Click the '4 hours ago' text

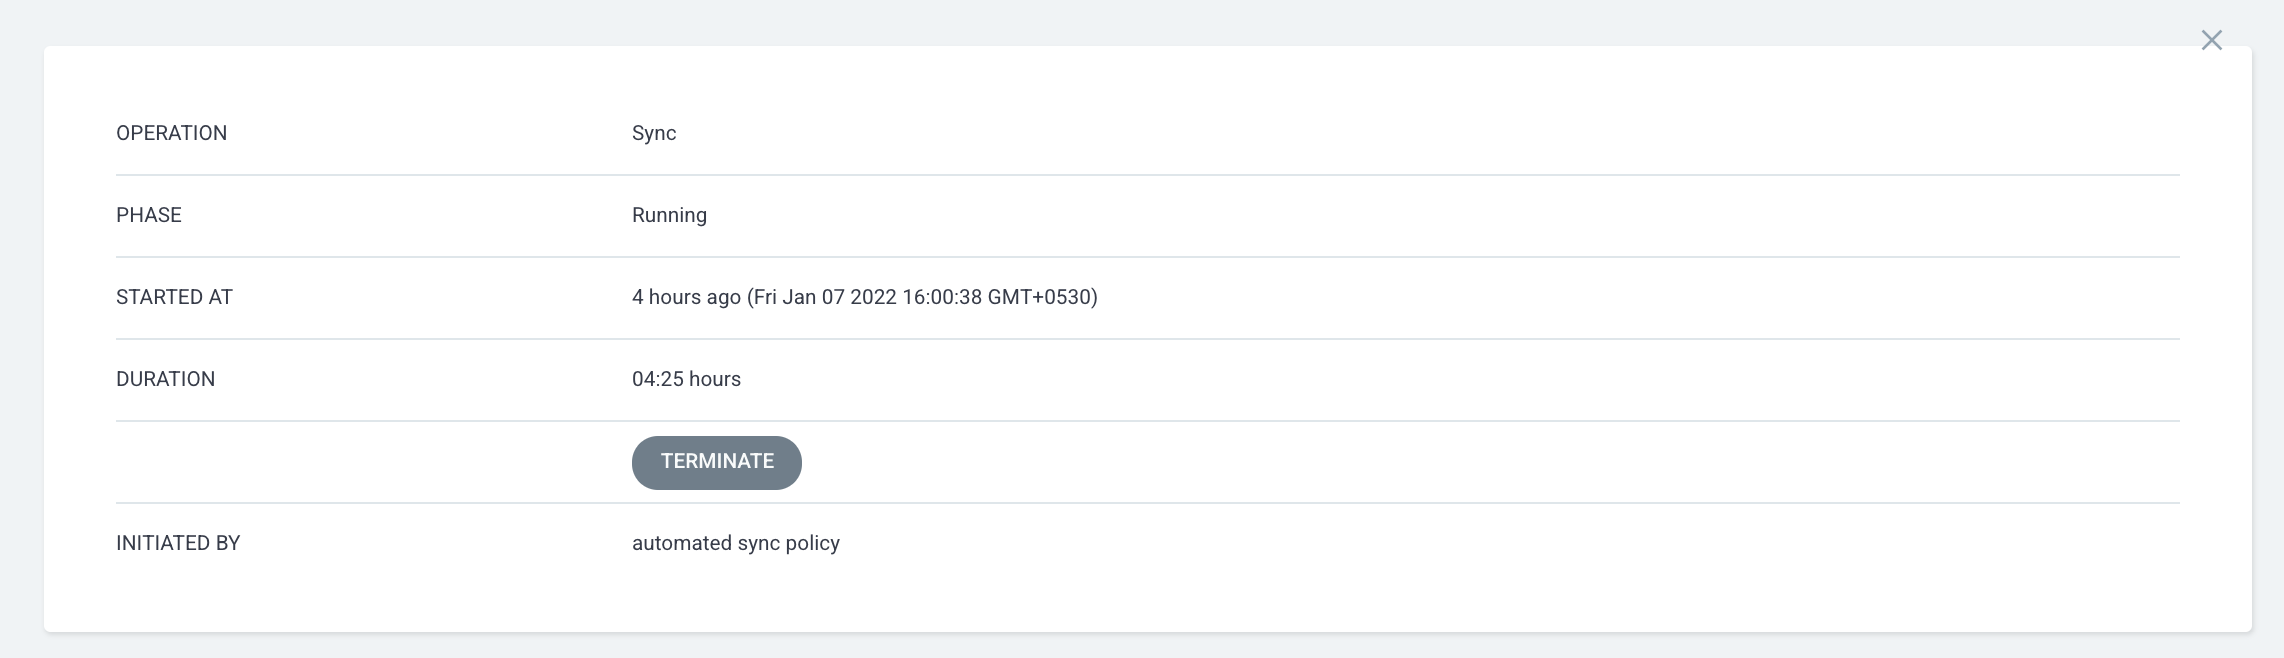click(686, 297)
